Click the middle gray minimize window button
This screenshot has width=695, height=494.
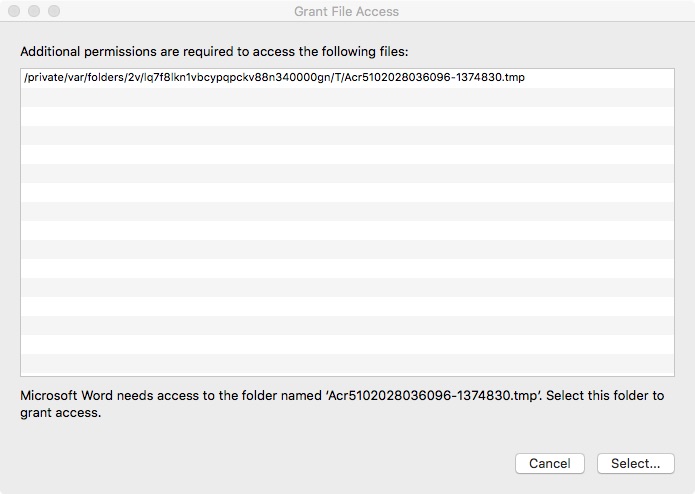(34, 11)
